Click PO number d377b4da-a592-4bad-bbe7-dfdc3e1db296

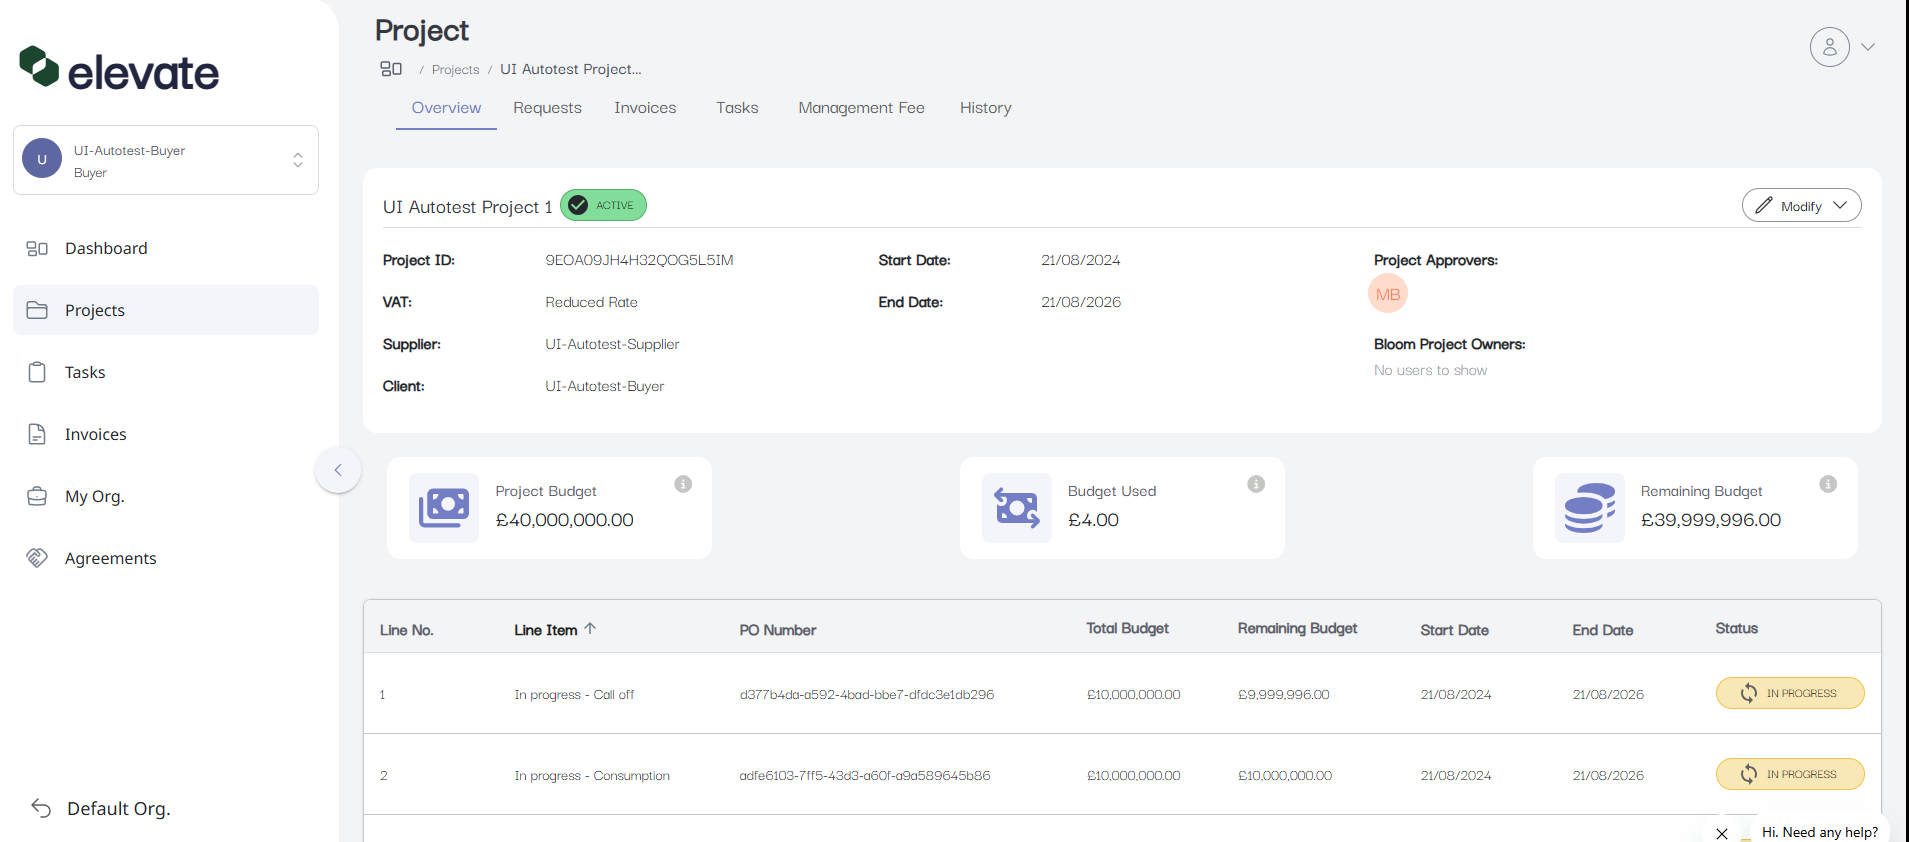867,695
